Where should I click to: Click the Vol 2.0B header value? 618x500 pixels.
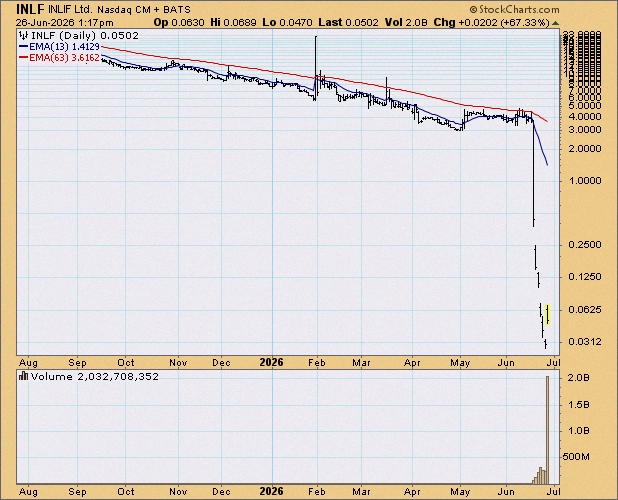click(406, 22)
